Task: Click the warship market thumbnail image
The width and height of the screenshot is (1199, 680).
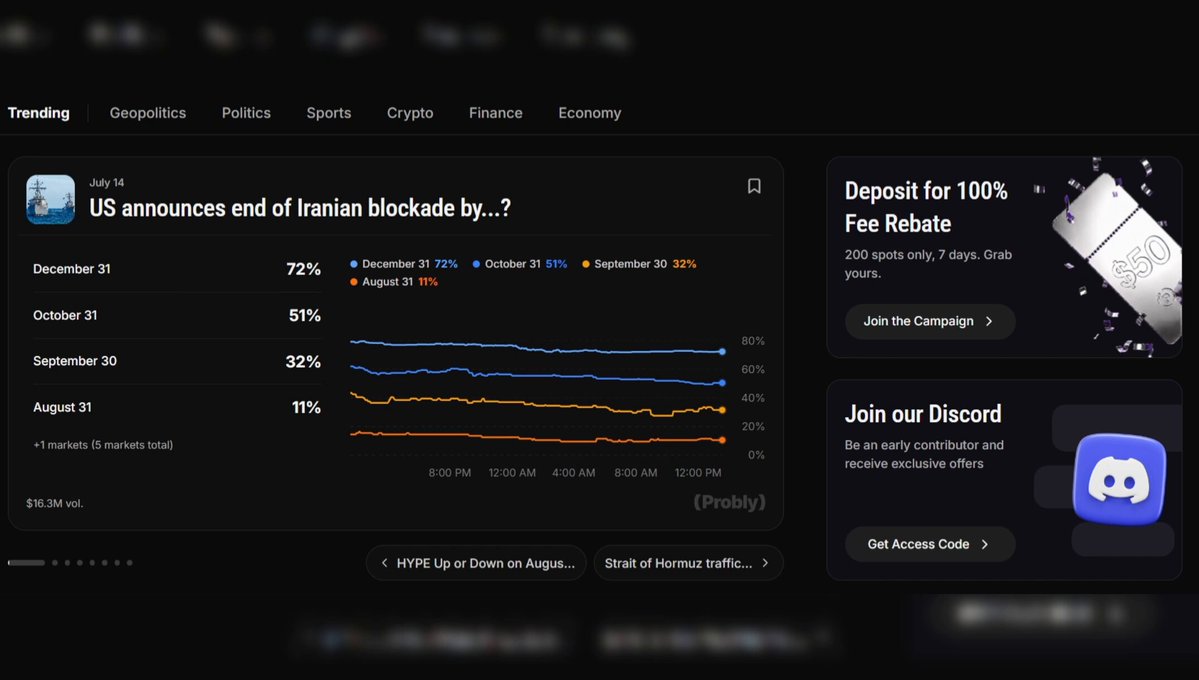Action: click(x=50, y=200)
